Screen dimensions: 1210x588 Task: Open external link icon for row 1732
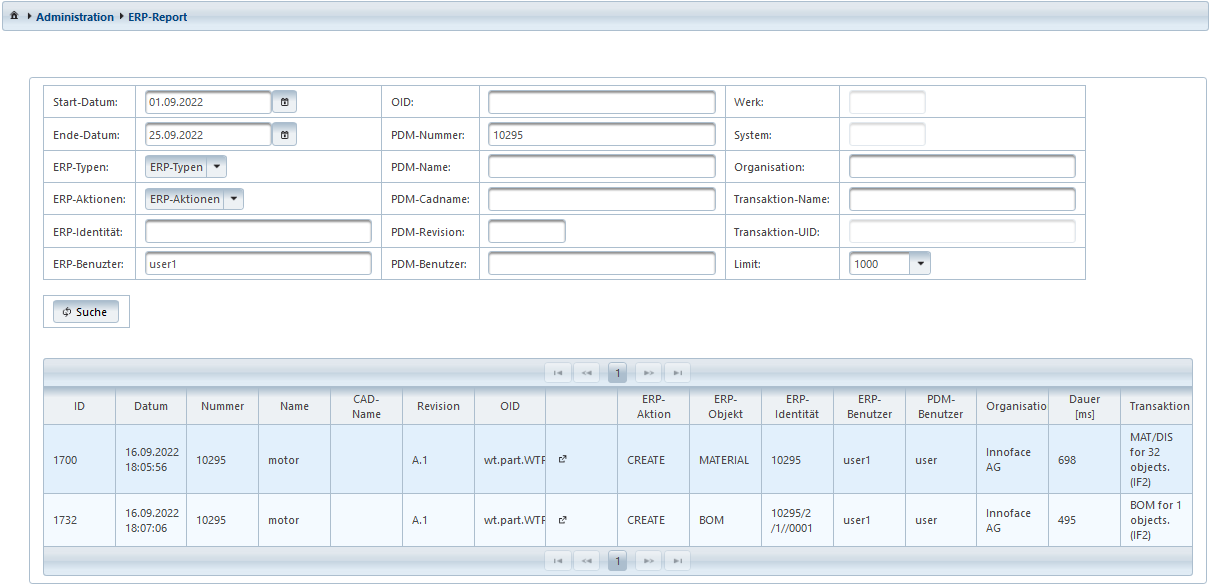point(562,520)
